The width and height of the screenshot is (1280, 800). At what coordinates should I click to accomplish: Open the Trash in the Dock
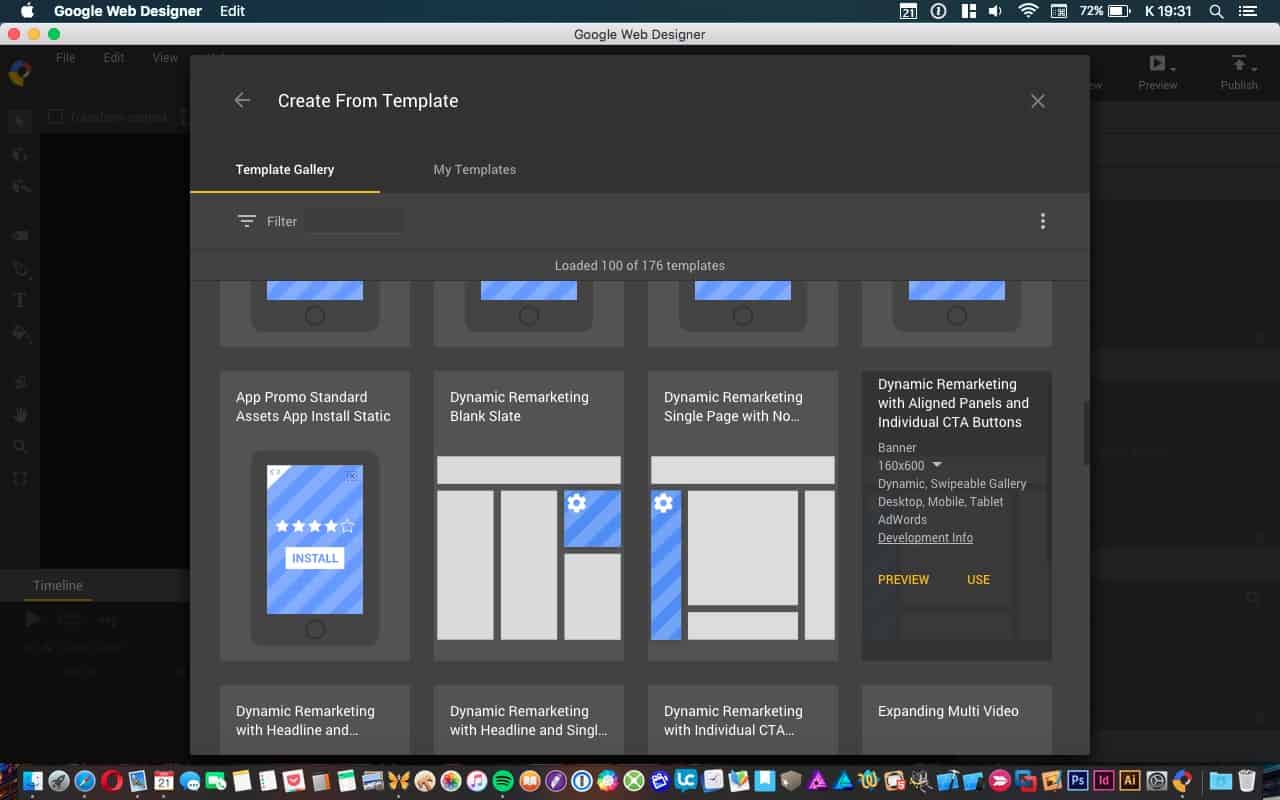[1246, 781]
